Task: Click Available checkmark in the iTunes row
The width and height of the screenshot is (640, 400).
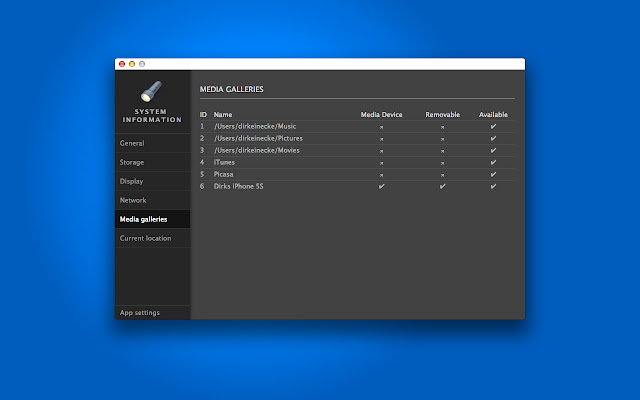Action: [x=493, y=162]
